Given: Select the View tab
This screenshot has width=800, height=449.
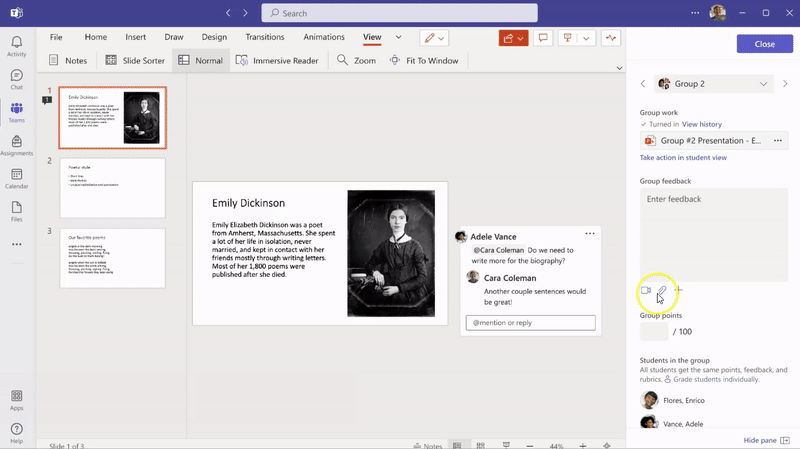Looking at the screenshot, I should coord(372,37).
